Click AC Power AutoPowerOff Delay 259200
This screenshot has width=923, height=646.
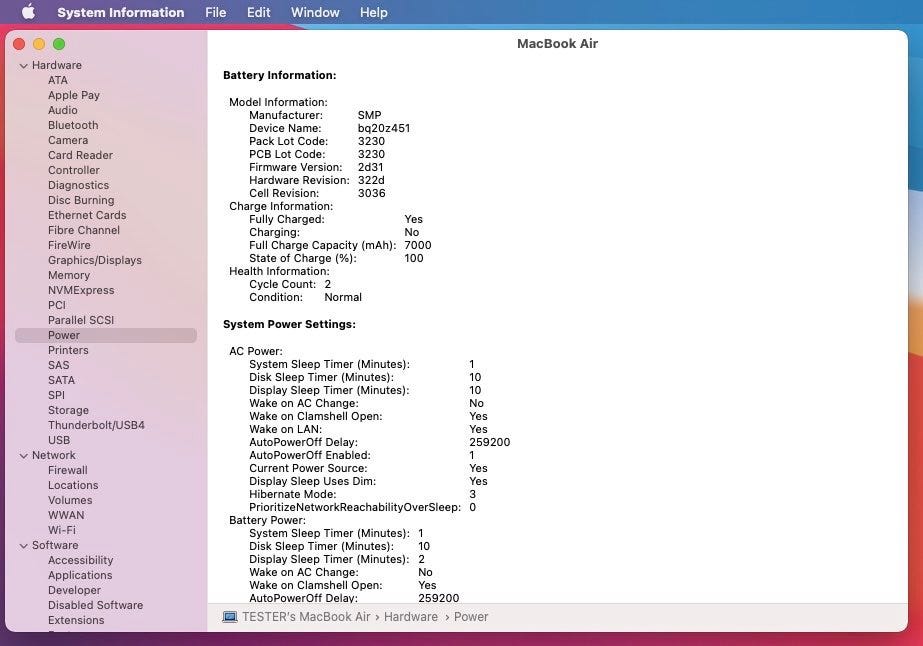490,442
